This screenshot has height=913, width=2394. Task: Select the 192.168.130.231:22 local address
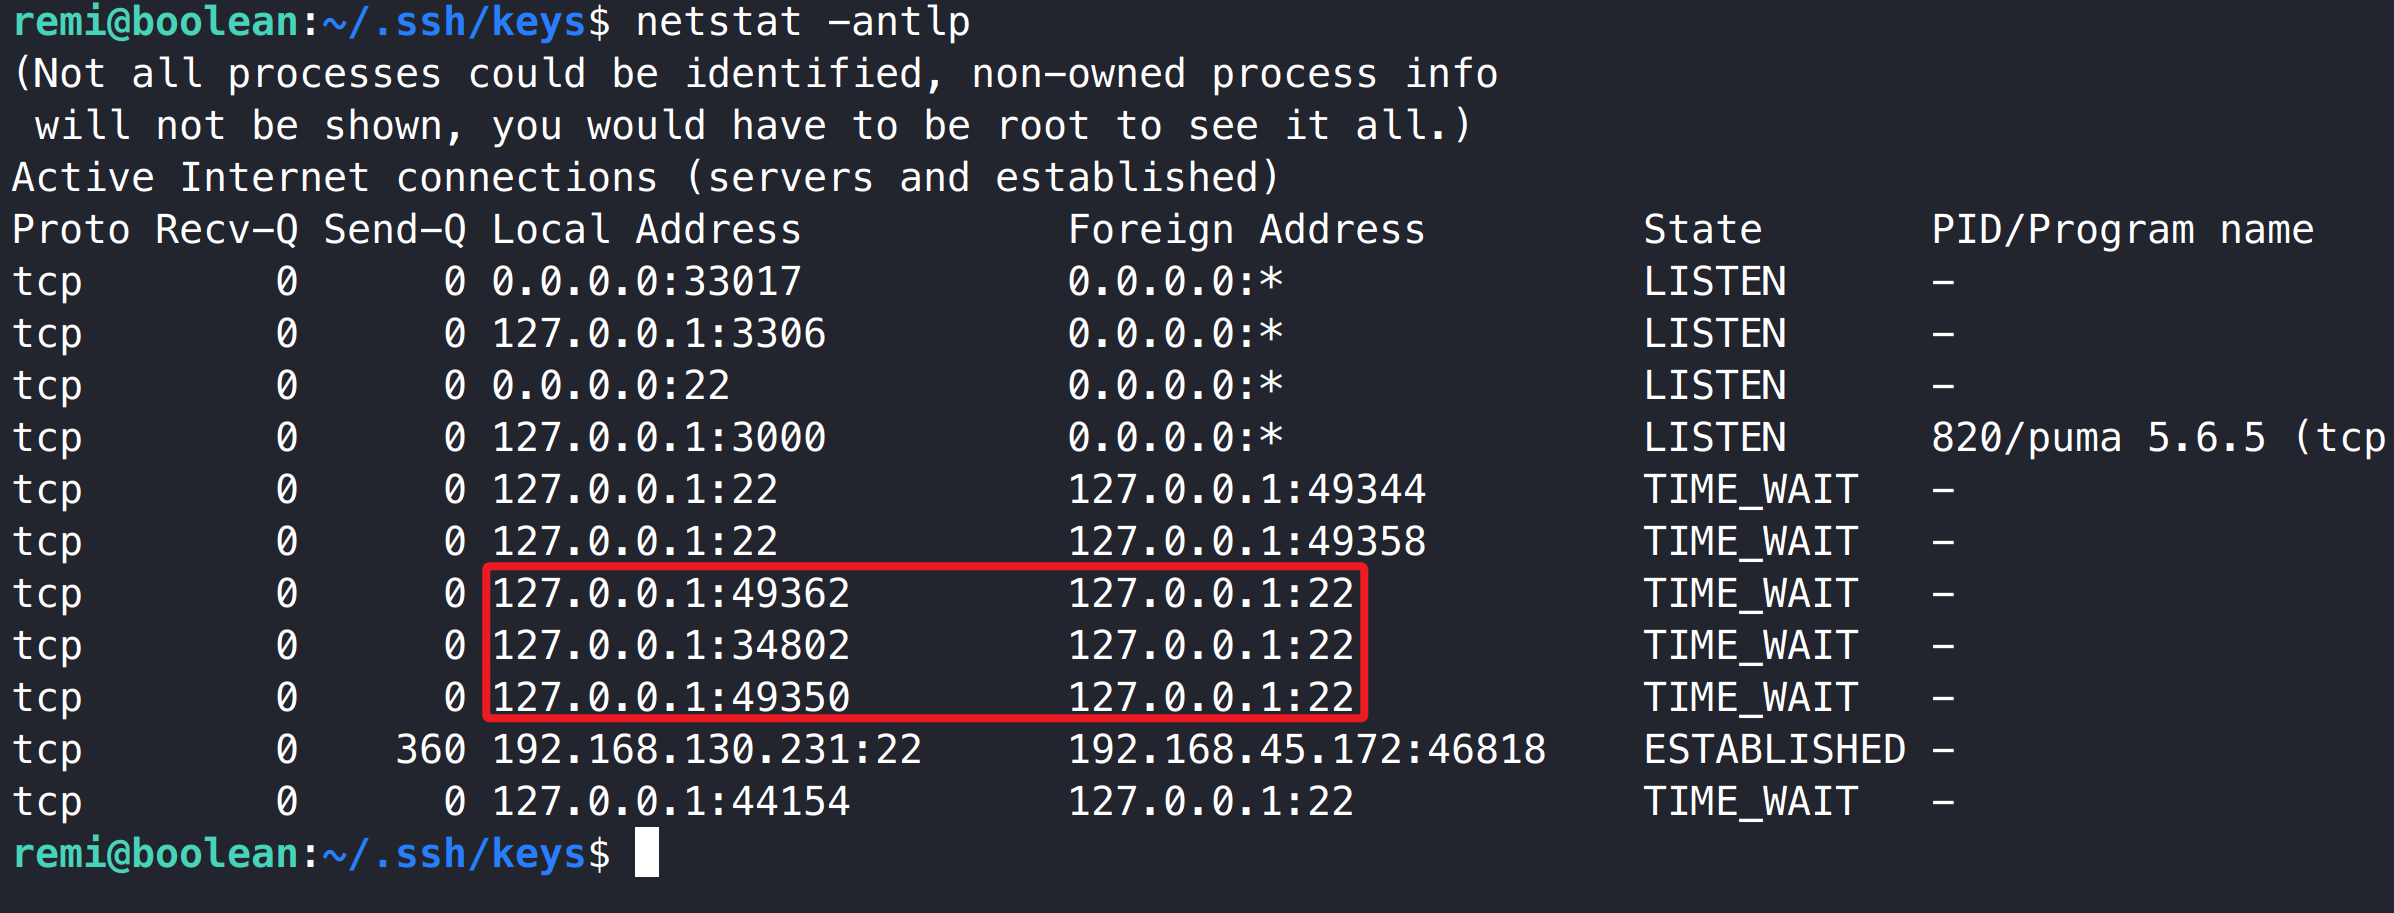(x=706, y=750)
